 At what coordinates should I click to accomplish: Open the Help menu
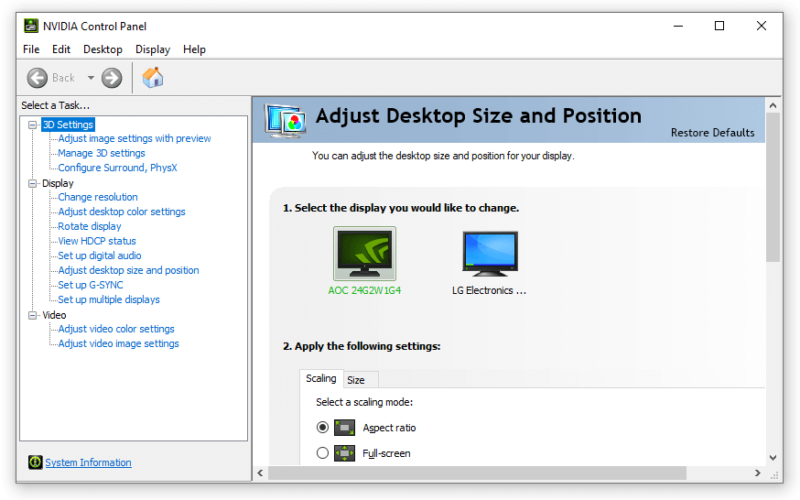(x=194, y=49)
